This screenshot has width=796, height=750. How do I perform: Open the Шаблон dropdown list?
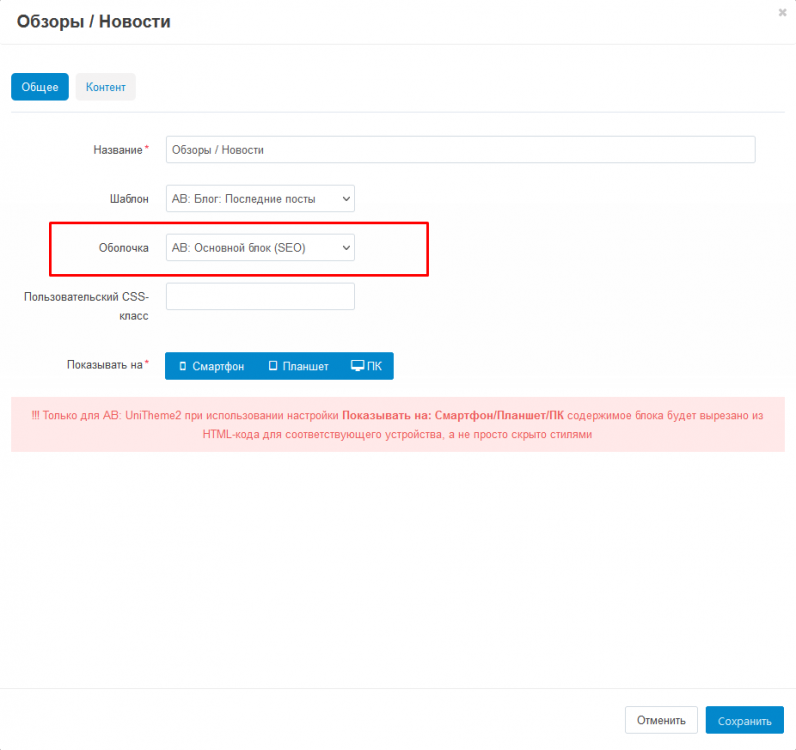(x=259, y=199)
